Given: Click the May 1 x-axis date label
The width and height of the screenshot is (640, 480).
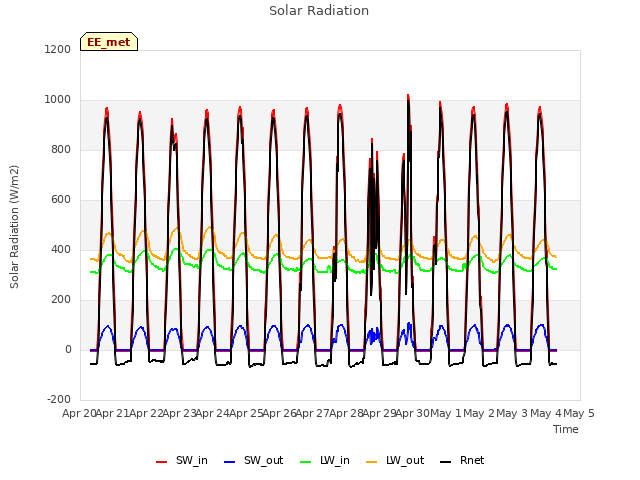Looking at the screenshot, I should (x=446, y=413).
